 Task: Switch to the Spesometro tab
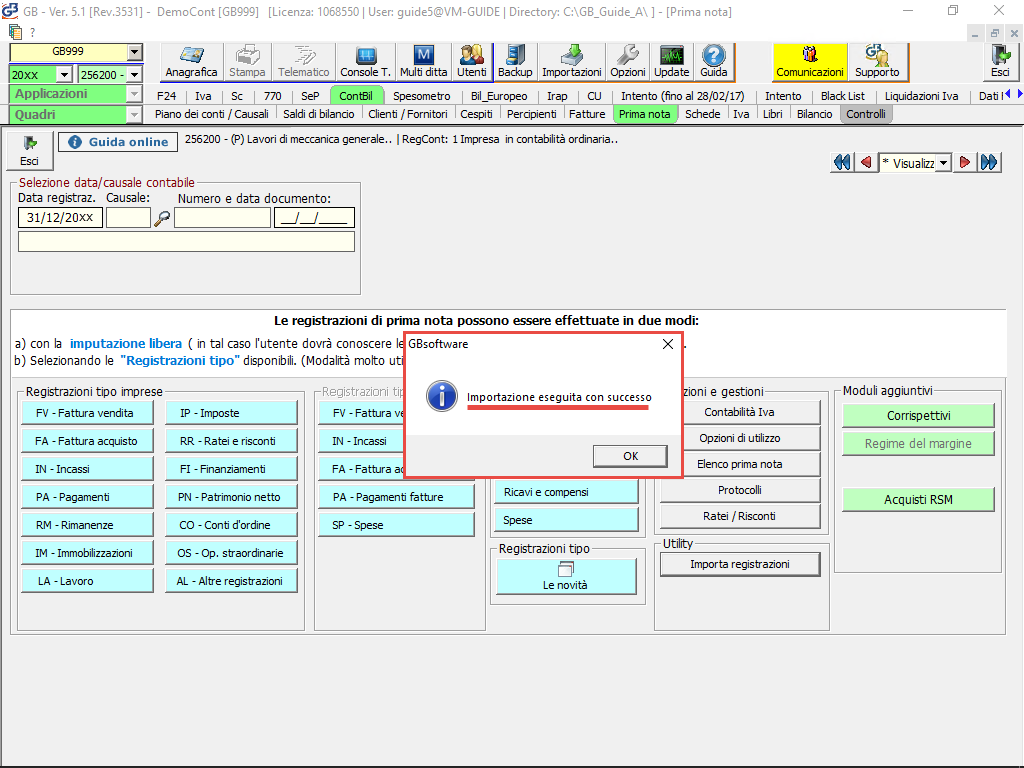[x=421, y=96]
